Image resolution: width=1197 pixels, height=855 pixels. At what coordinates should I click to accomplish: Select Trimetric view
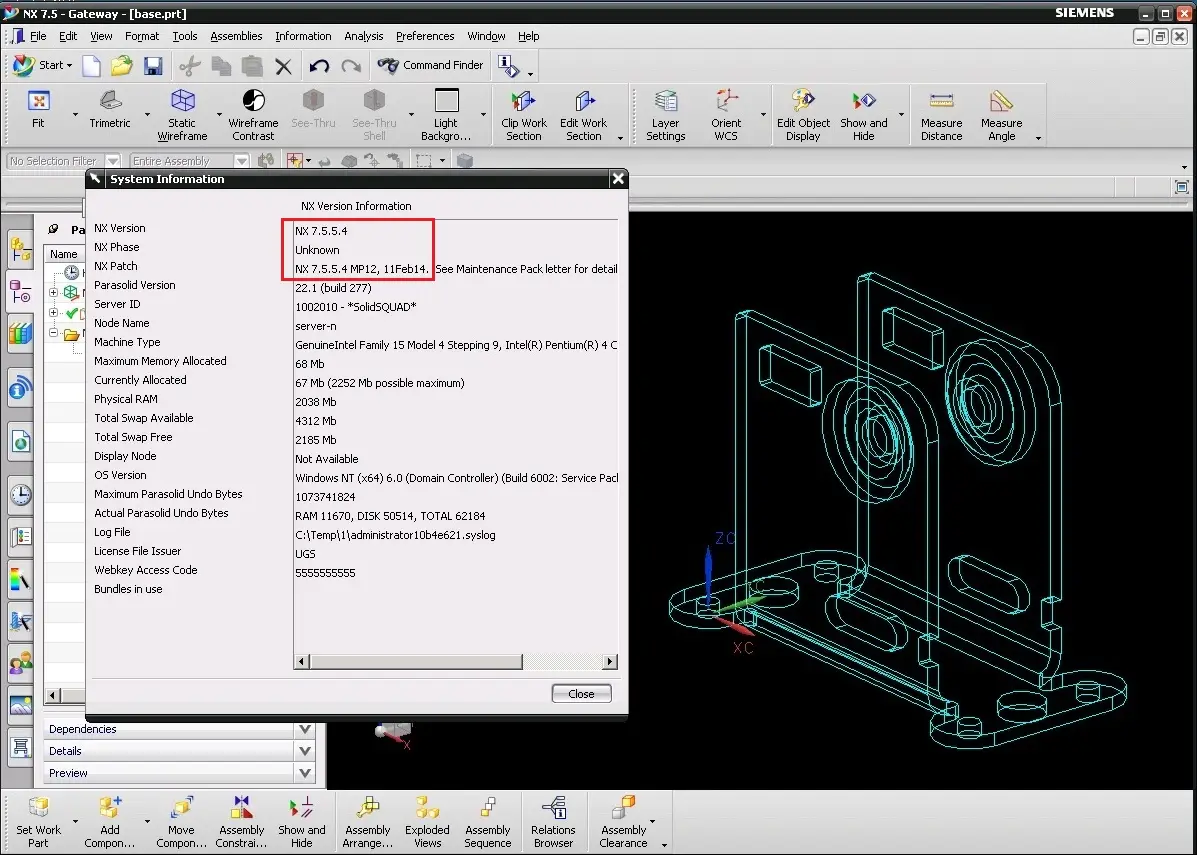[110, 109]
